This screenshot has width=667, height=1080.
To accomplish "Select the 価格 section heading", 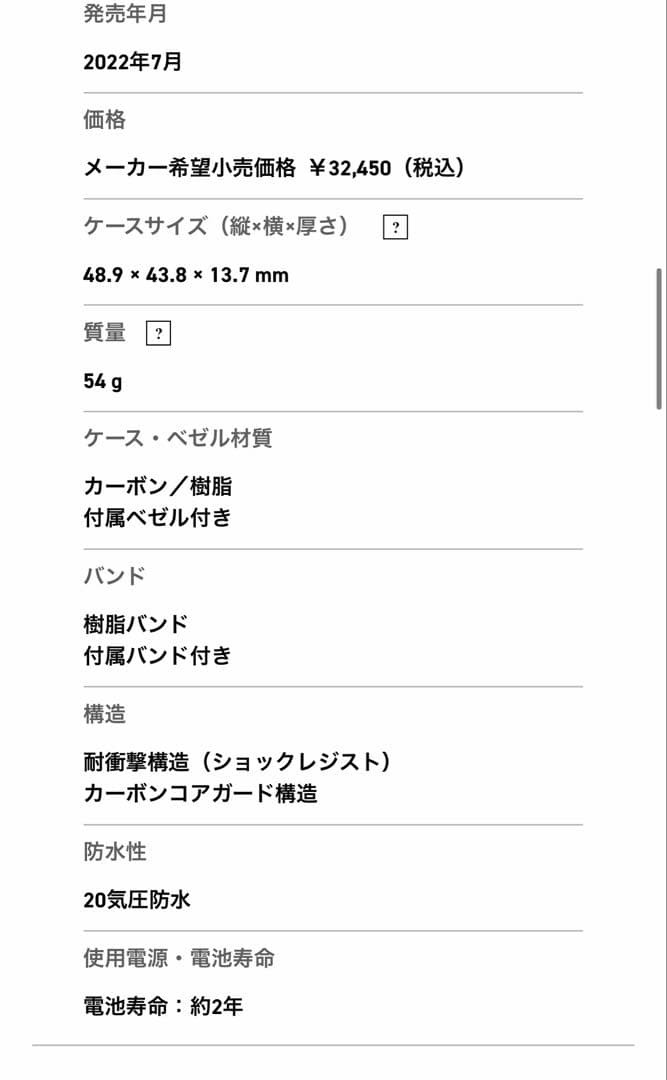I will 105,119.
